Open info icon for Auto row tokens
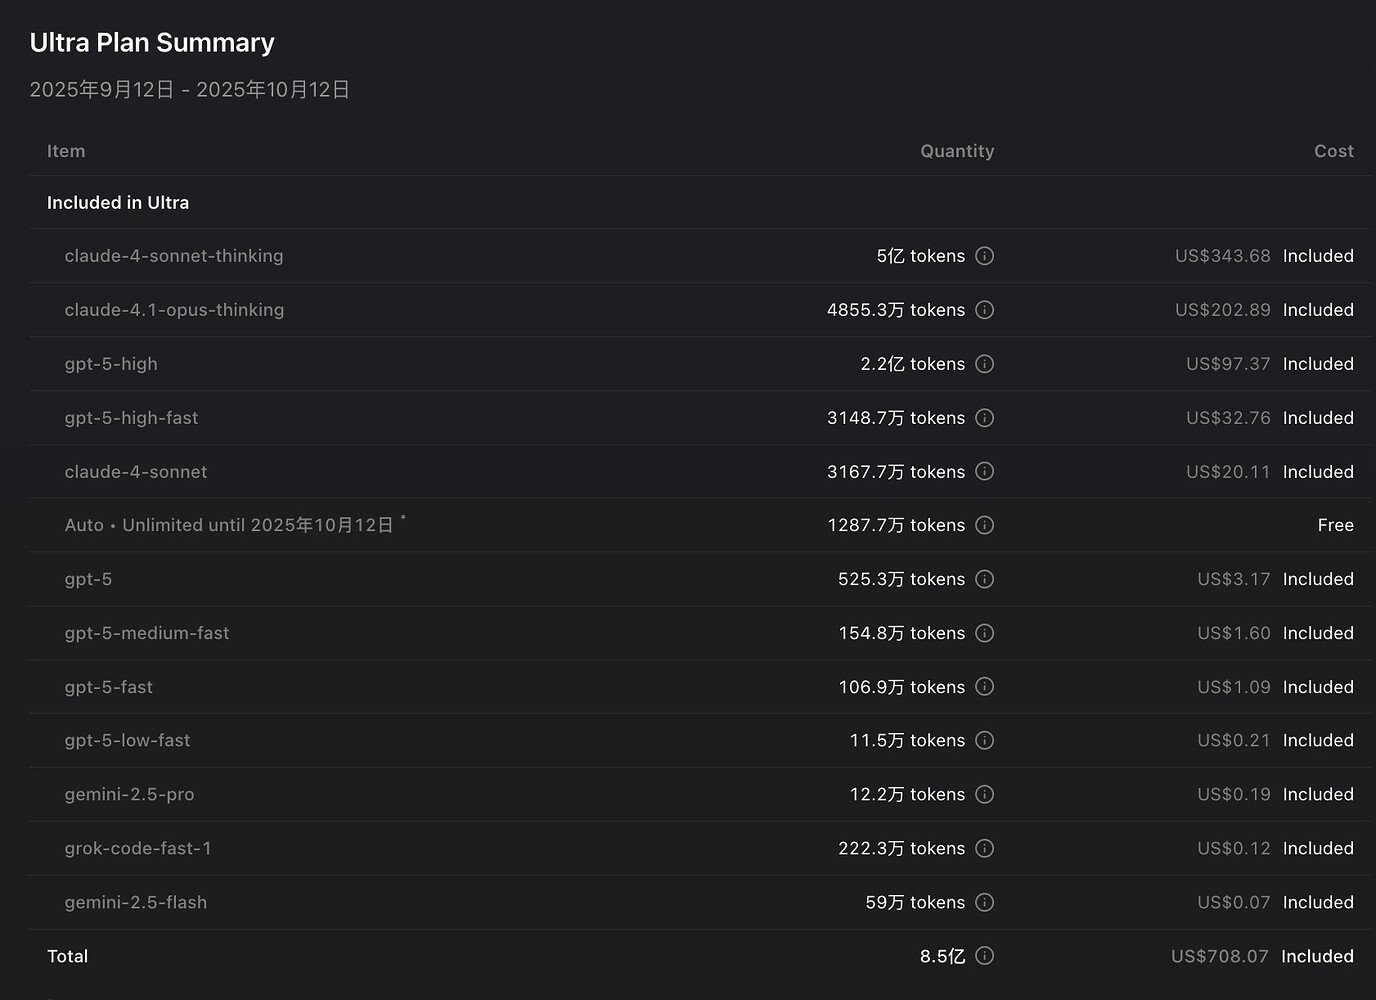1376x1000 pixels. (x=985, y=525)
